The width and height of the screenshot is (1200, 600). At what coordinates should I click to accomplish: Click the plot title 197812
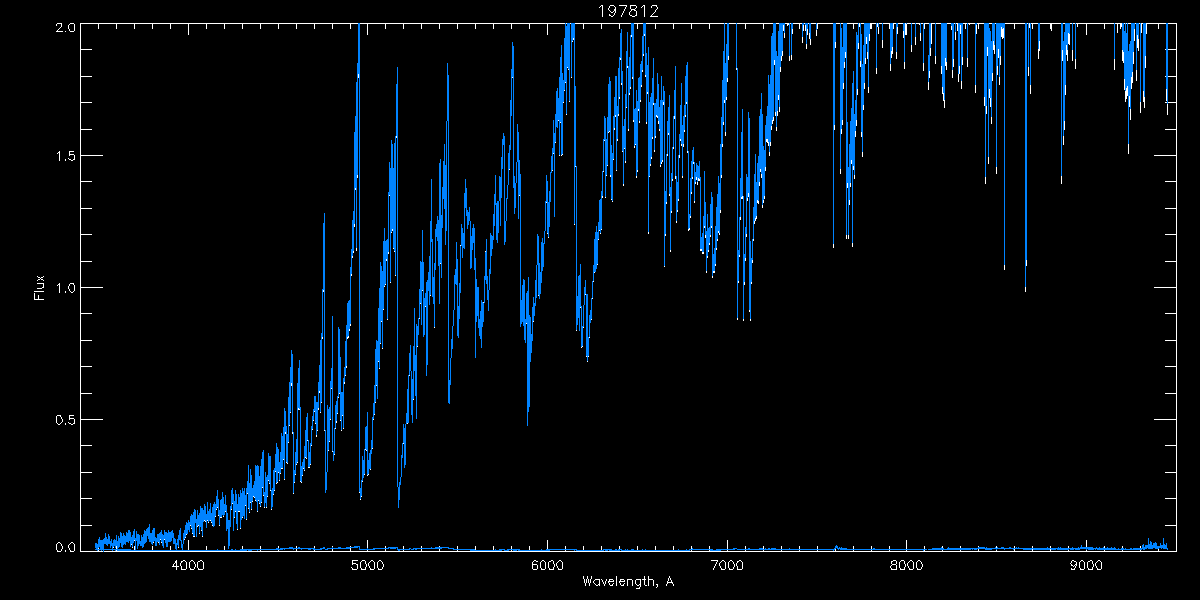click(628, 11)
